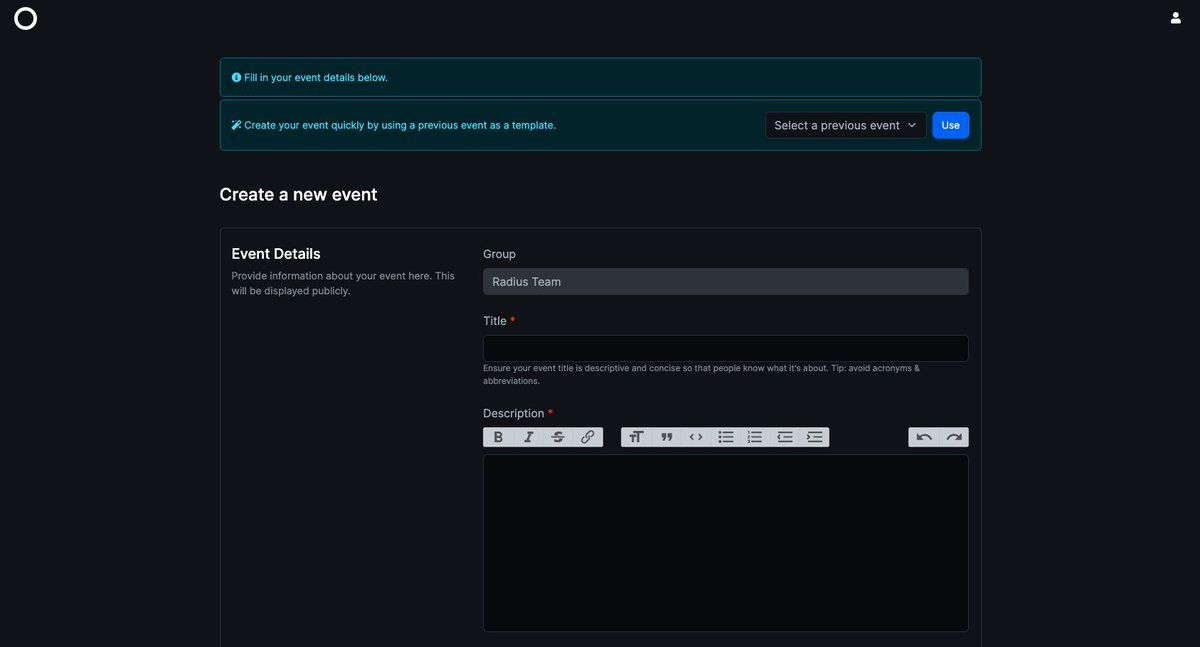Open the user profile icon
Viewport: 1200px width, 647px height.
point(1176,17)
